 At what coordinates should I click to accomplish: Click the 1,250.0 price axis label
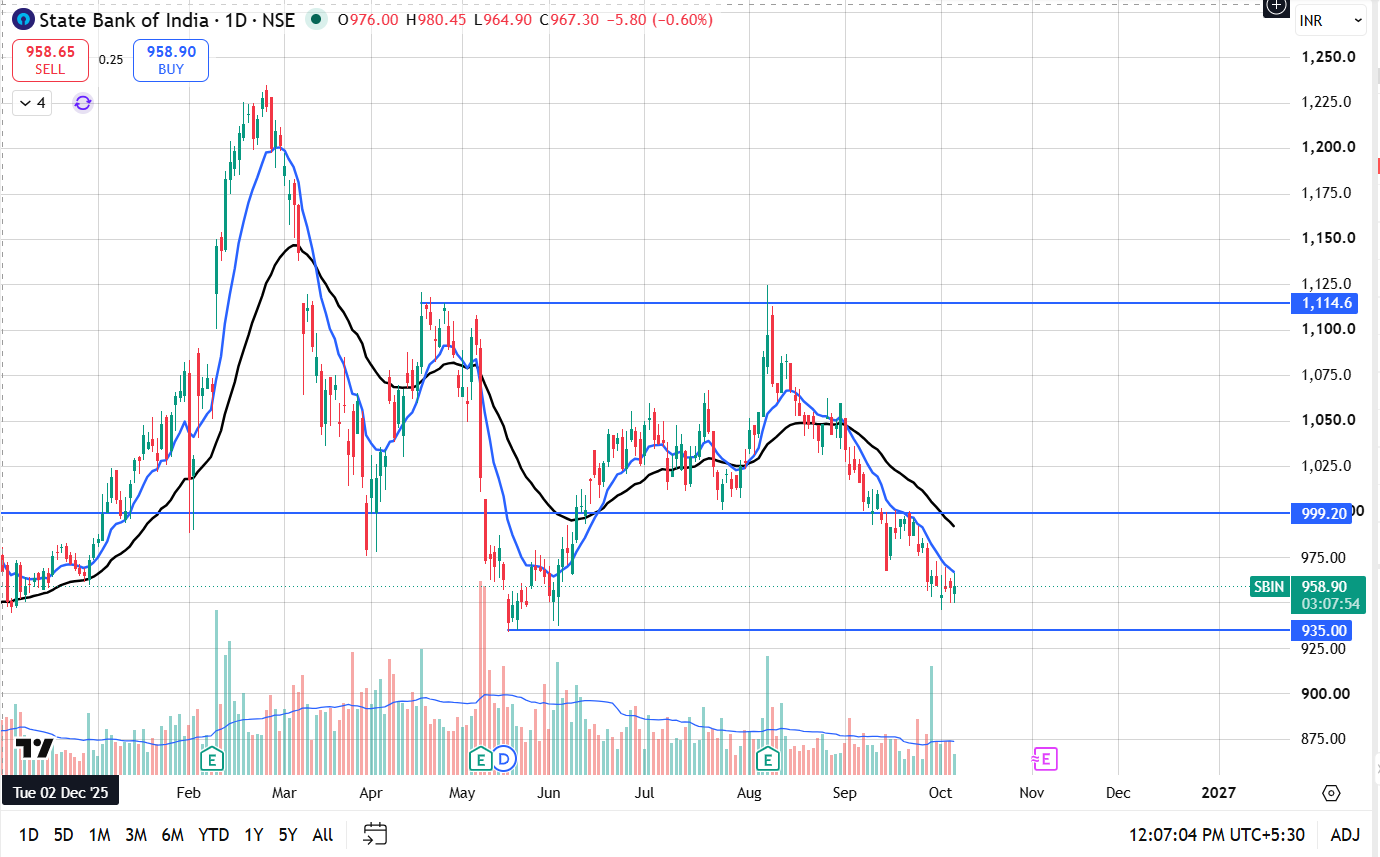[x=1328, y=57]
